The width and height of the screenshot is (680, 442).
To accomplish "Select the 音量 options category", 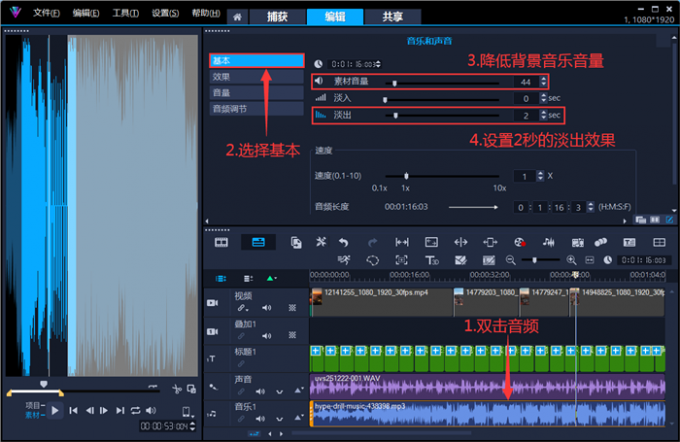I will coord(257,93).
